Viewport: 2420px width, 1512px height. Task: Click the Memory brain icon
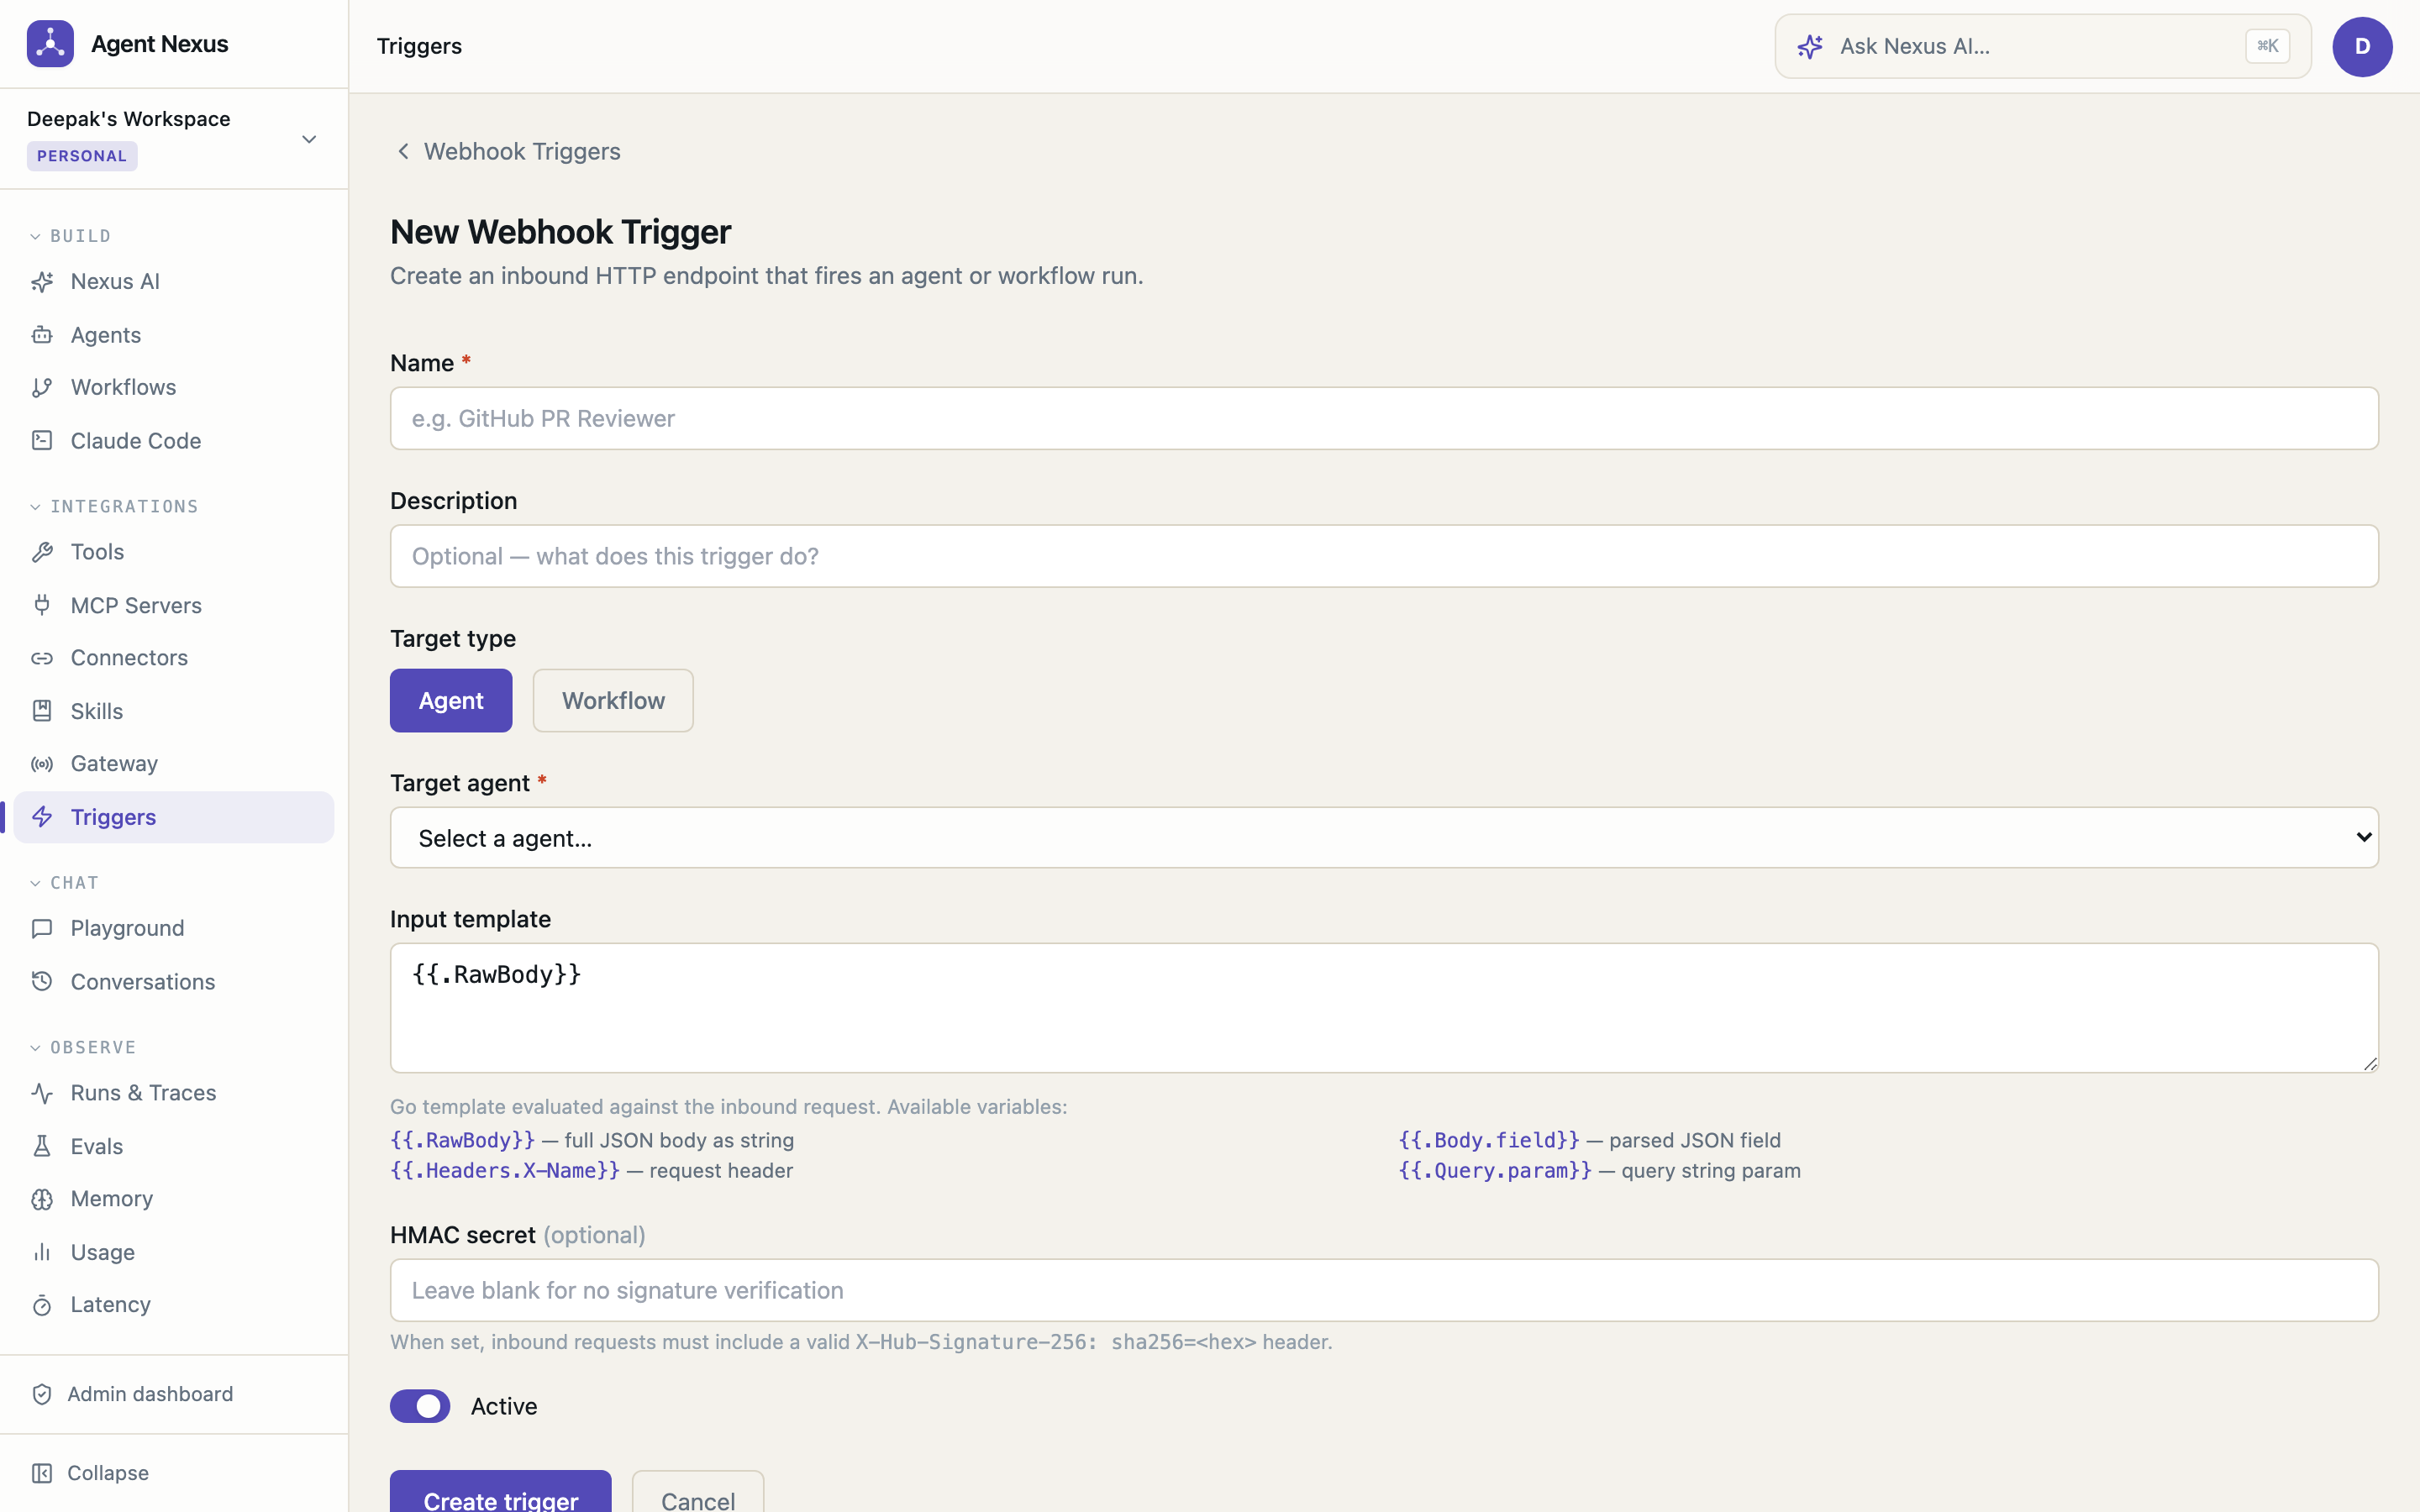(x=42, y=1199)
